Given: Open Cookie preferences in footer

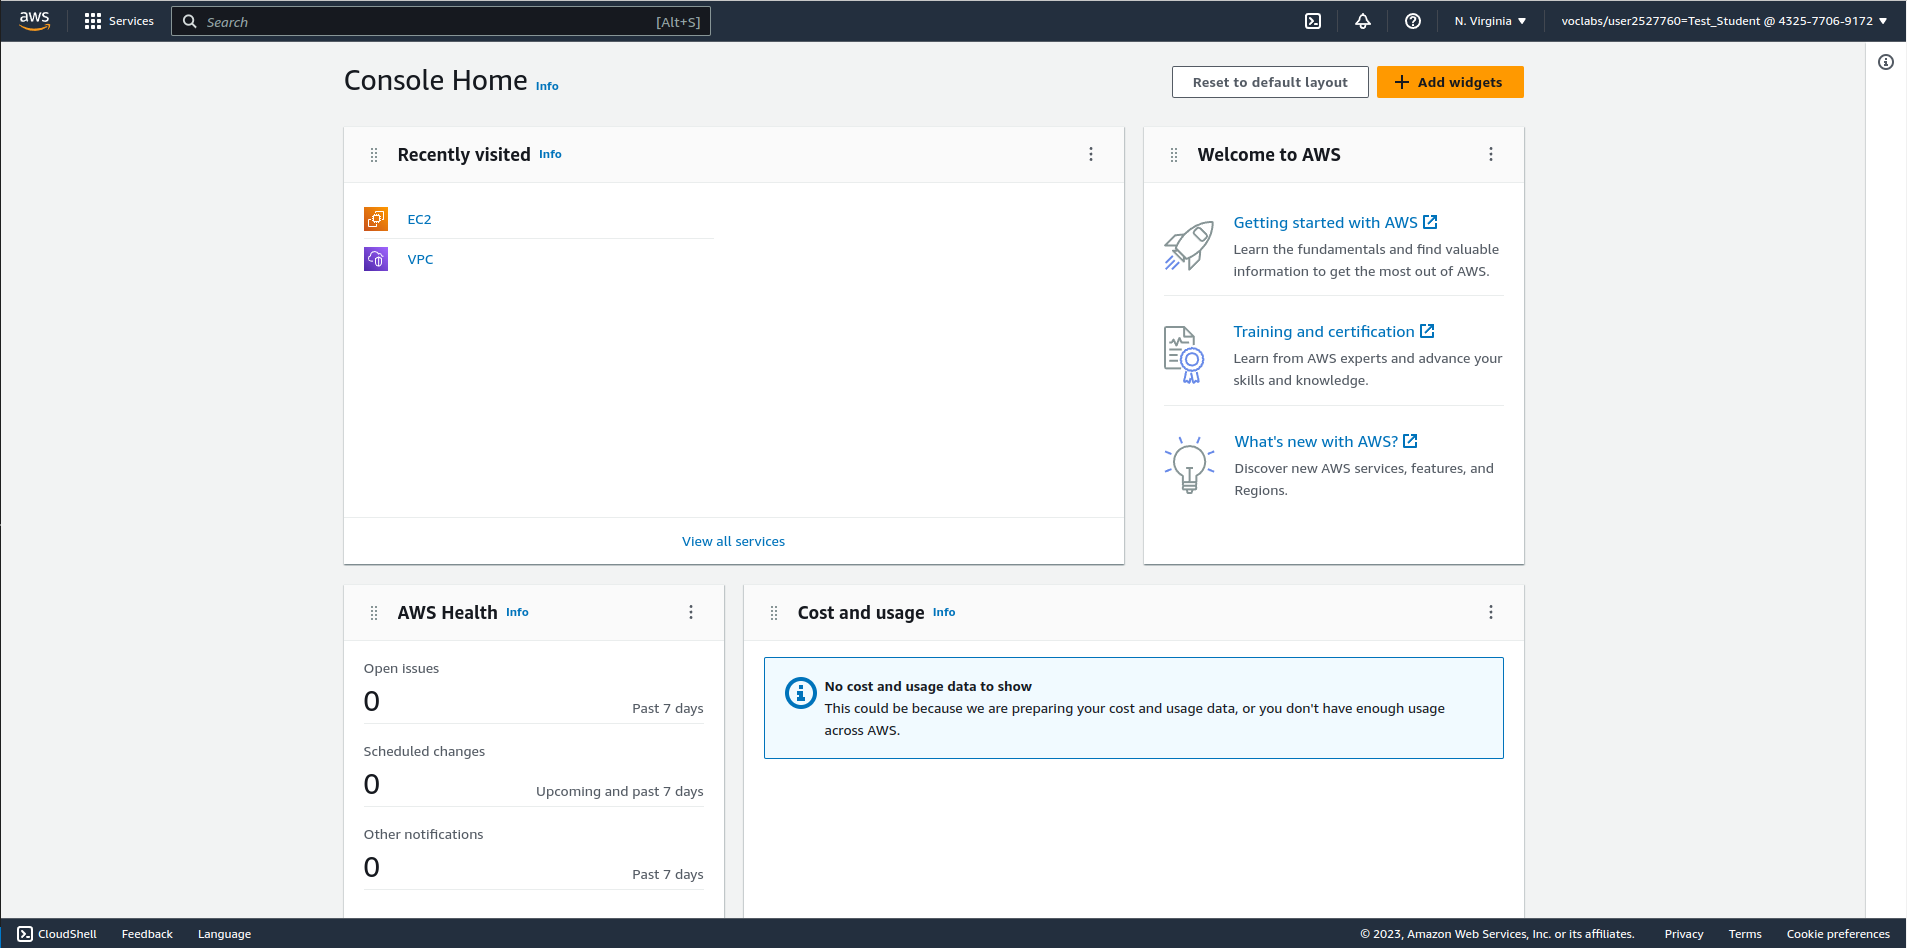Looking at the screenshot, I should pyautogui.click(x=1838, y=934).
